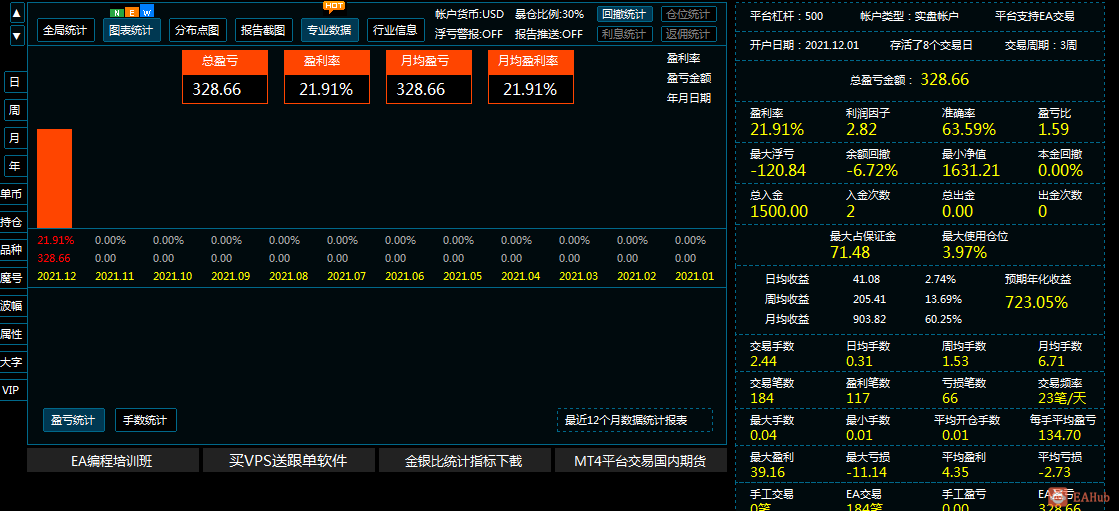
Task: Open the VIP sidebar item
Action: [12, 390]
